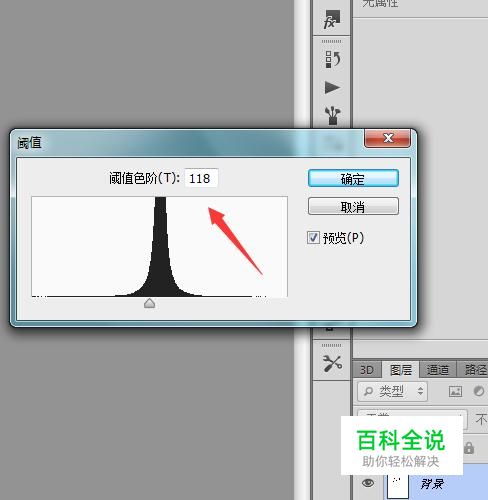Switch to the Channels tab
The height and width of the screenshot is (500, 488).
click(x=438, y=370)
